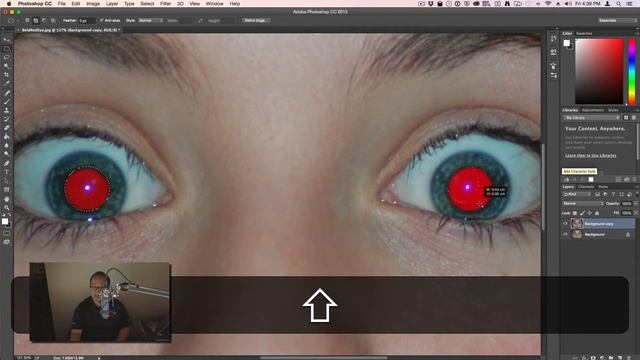Switch Libraries to list view
640x360 pixels.
pyautogui.click(x=633, y=118)
